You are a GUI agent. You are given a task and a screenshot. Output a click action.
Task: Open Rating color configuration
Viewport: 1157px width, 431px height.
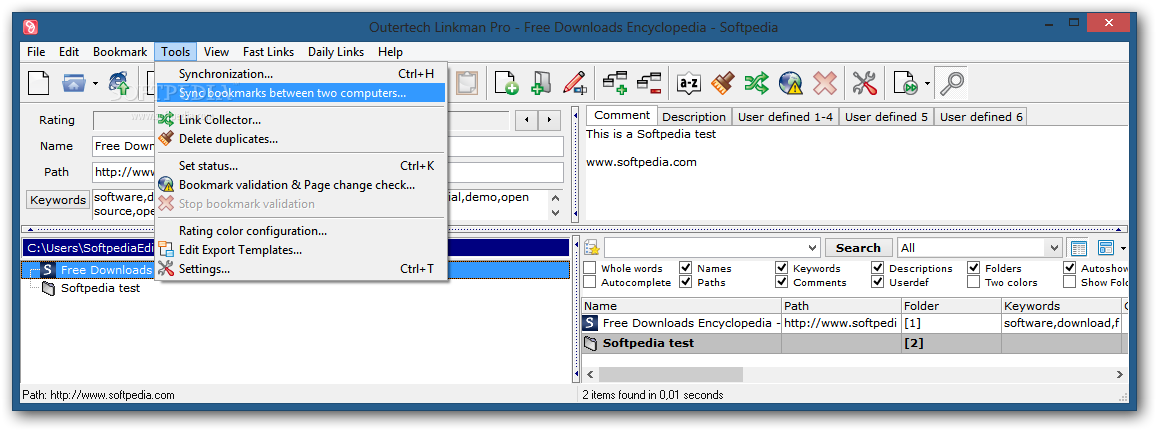pos(300,231)
